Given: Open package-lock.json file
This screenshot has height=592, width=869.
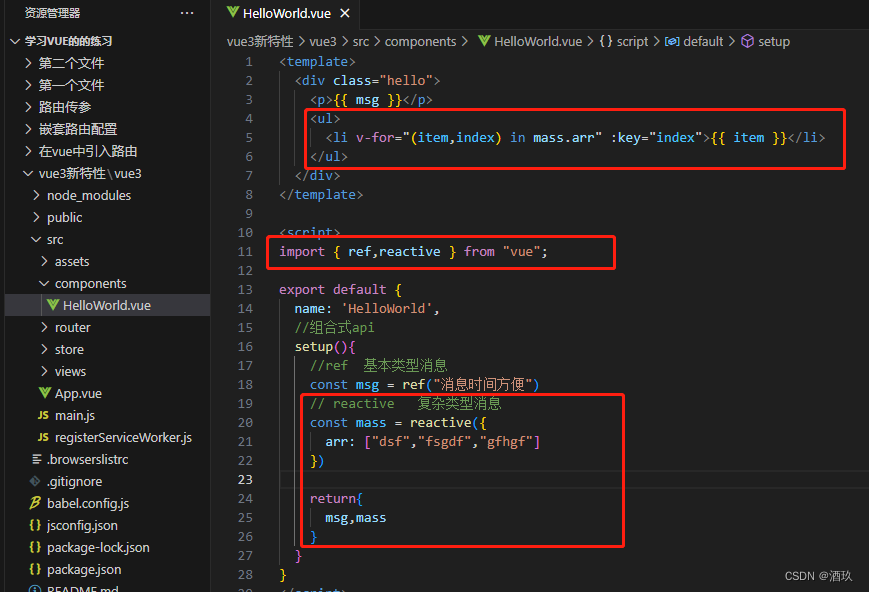Looking at the screenshot, I should coord(108,547).
